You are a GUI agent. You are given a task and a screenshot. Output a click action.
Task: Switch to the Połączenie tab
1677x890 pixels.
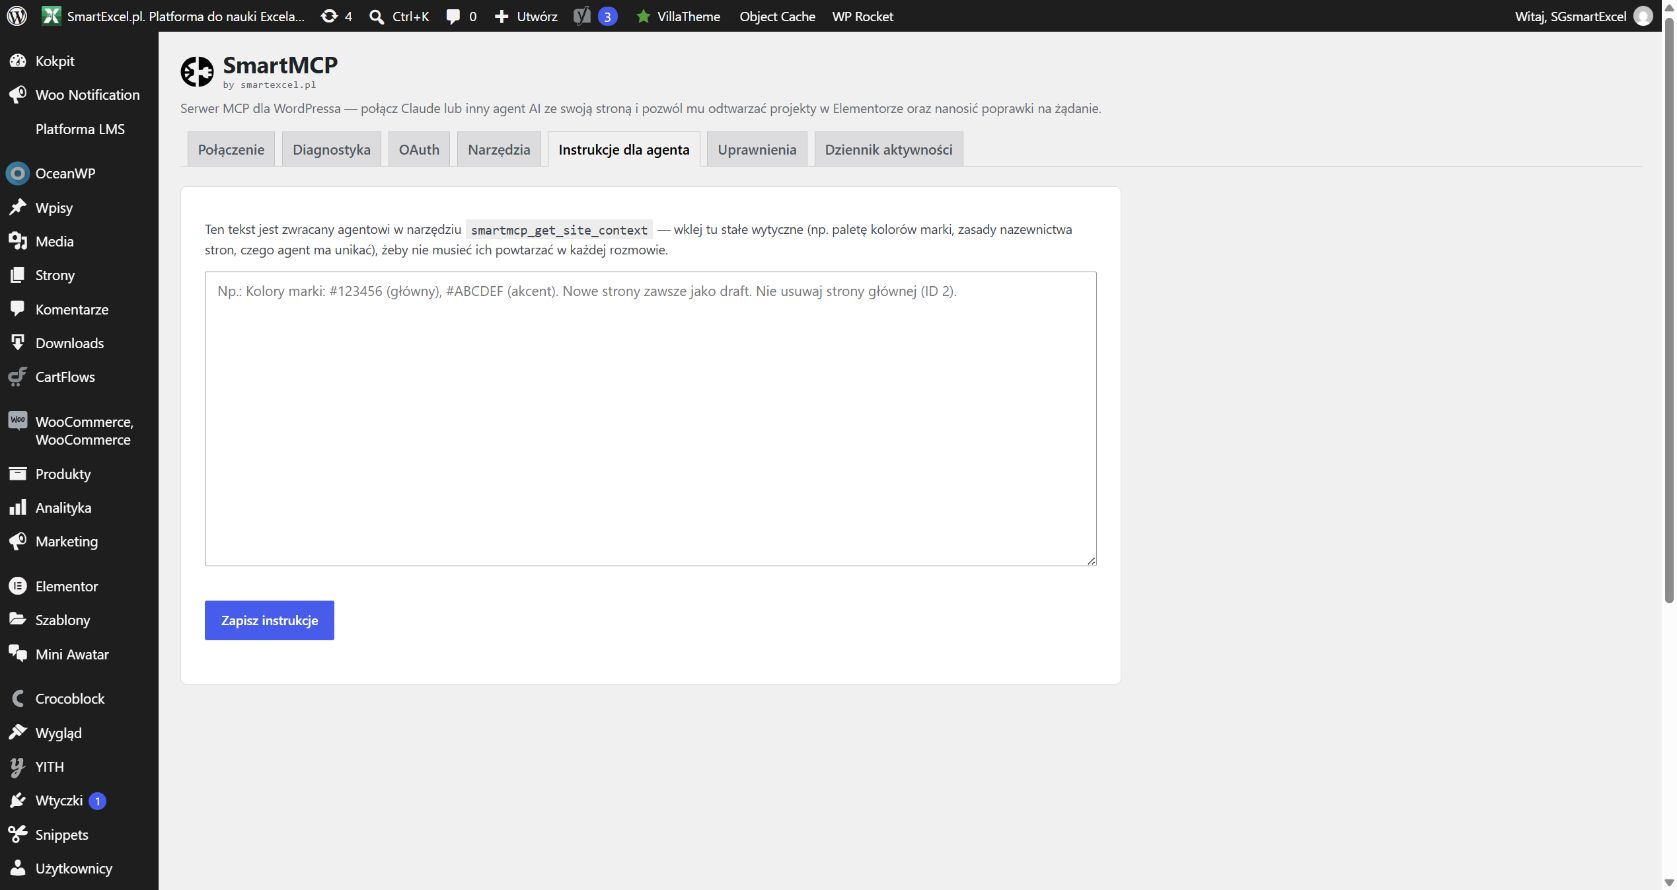pyautogui.click(x=231, y=149)
